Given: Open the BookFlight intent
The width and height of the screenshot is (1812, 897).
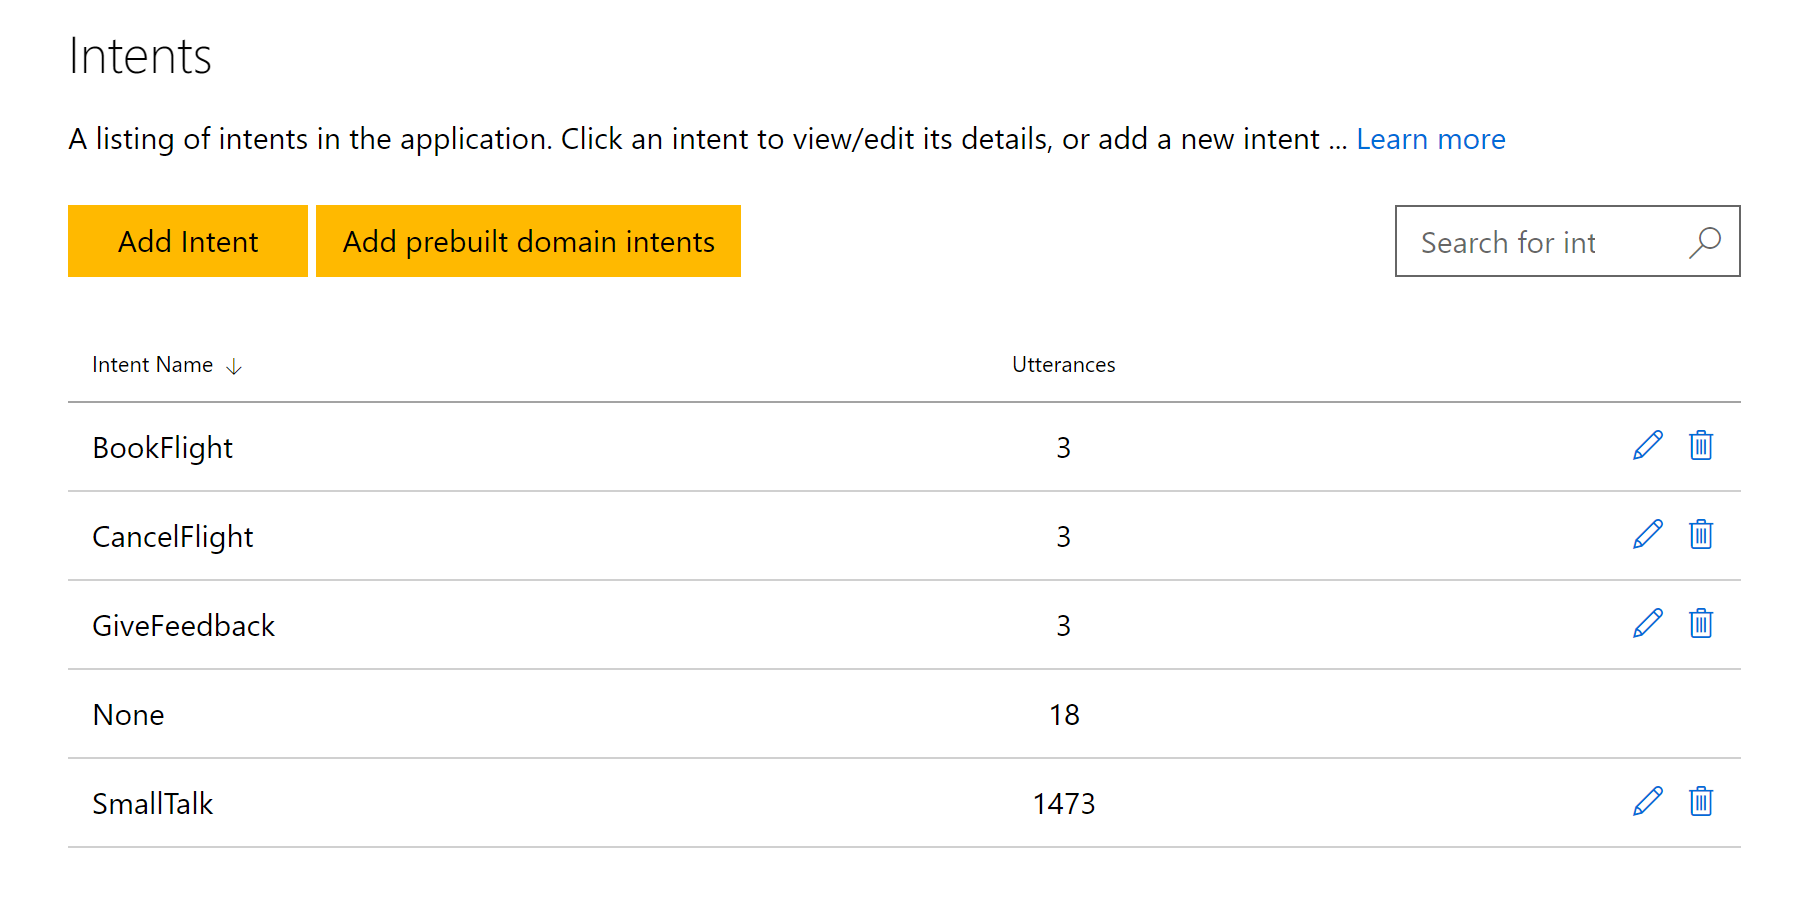Looking at the screenshot, I should coord(163,448).
